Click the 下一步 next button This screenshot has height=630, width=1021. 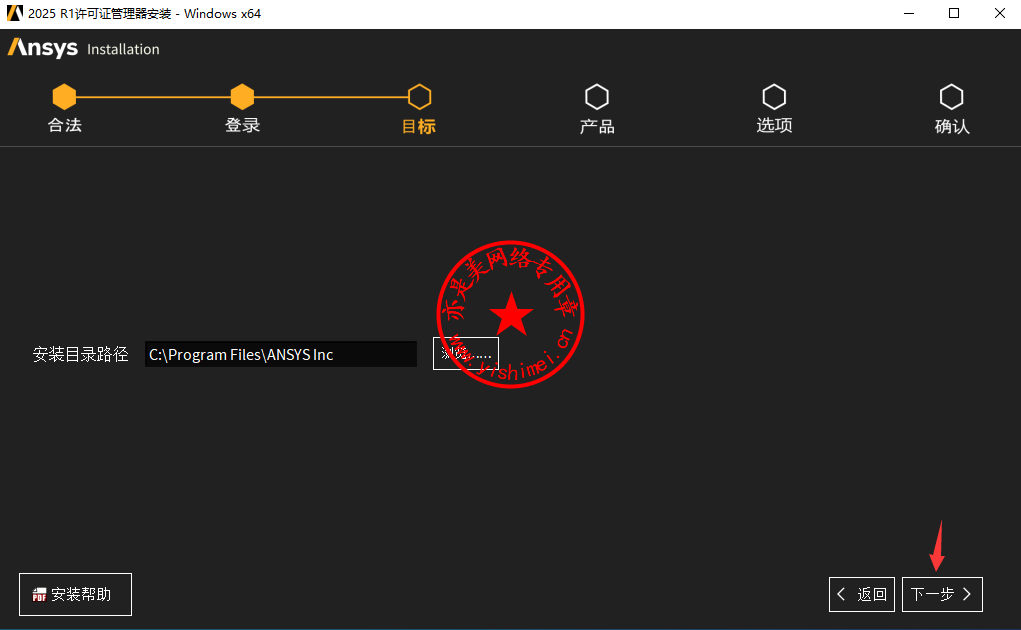(x=942, y=594)
